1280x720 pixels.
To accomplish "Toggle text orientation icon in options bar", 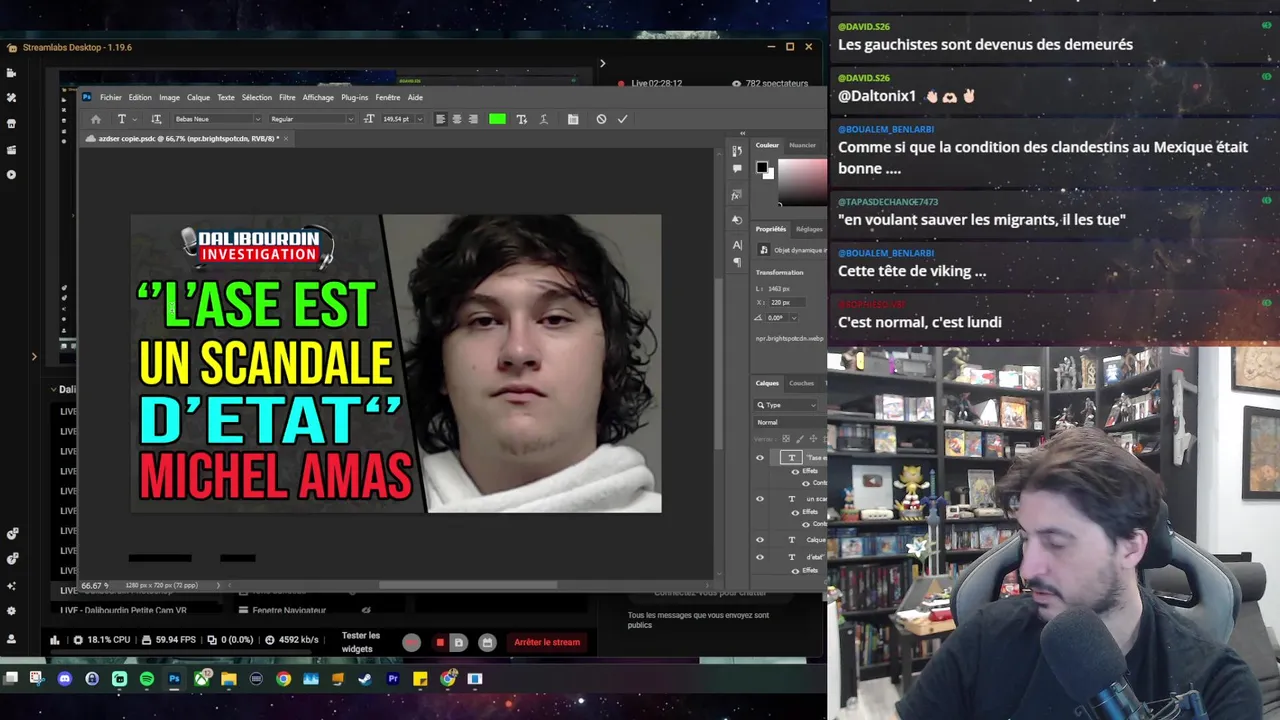I will coord(156,119).
